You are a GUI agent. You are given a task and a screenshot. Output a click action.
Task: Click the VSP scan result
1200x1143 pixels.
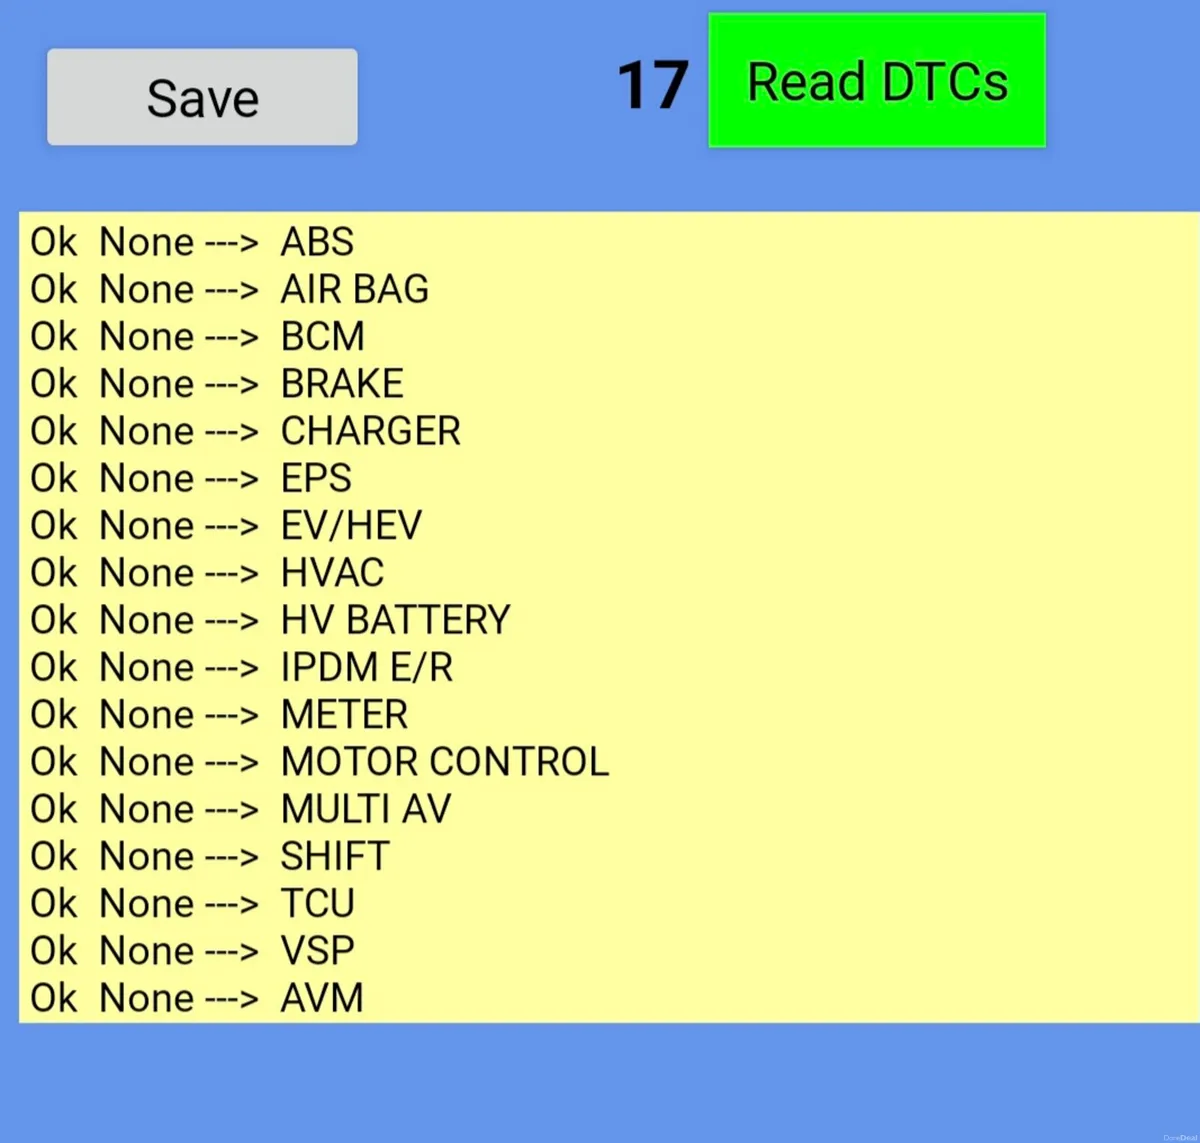[x=190, y=950]
